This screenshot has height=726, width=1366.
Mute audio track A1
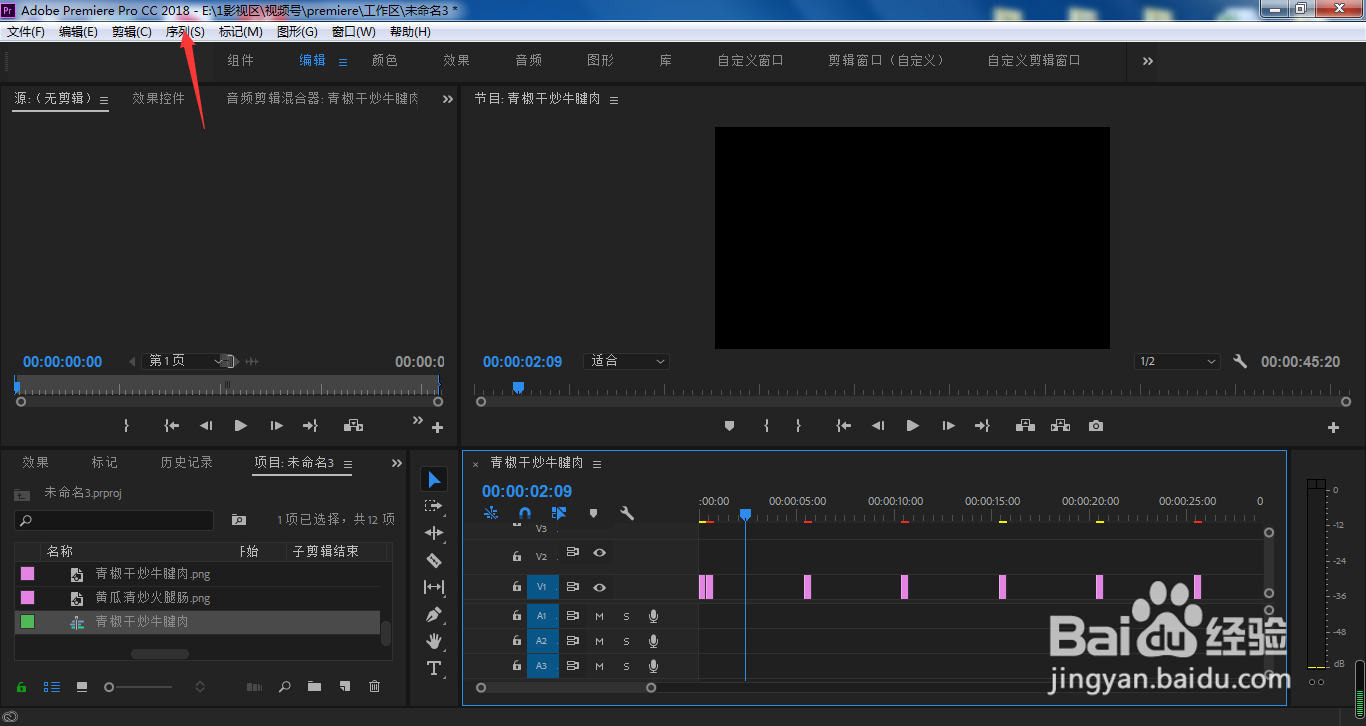[x=600, y=616]
